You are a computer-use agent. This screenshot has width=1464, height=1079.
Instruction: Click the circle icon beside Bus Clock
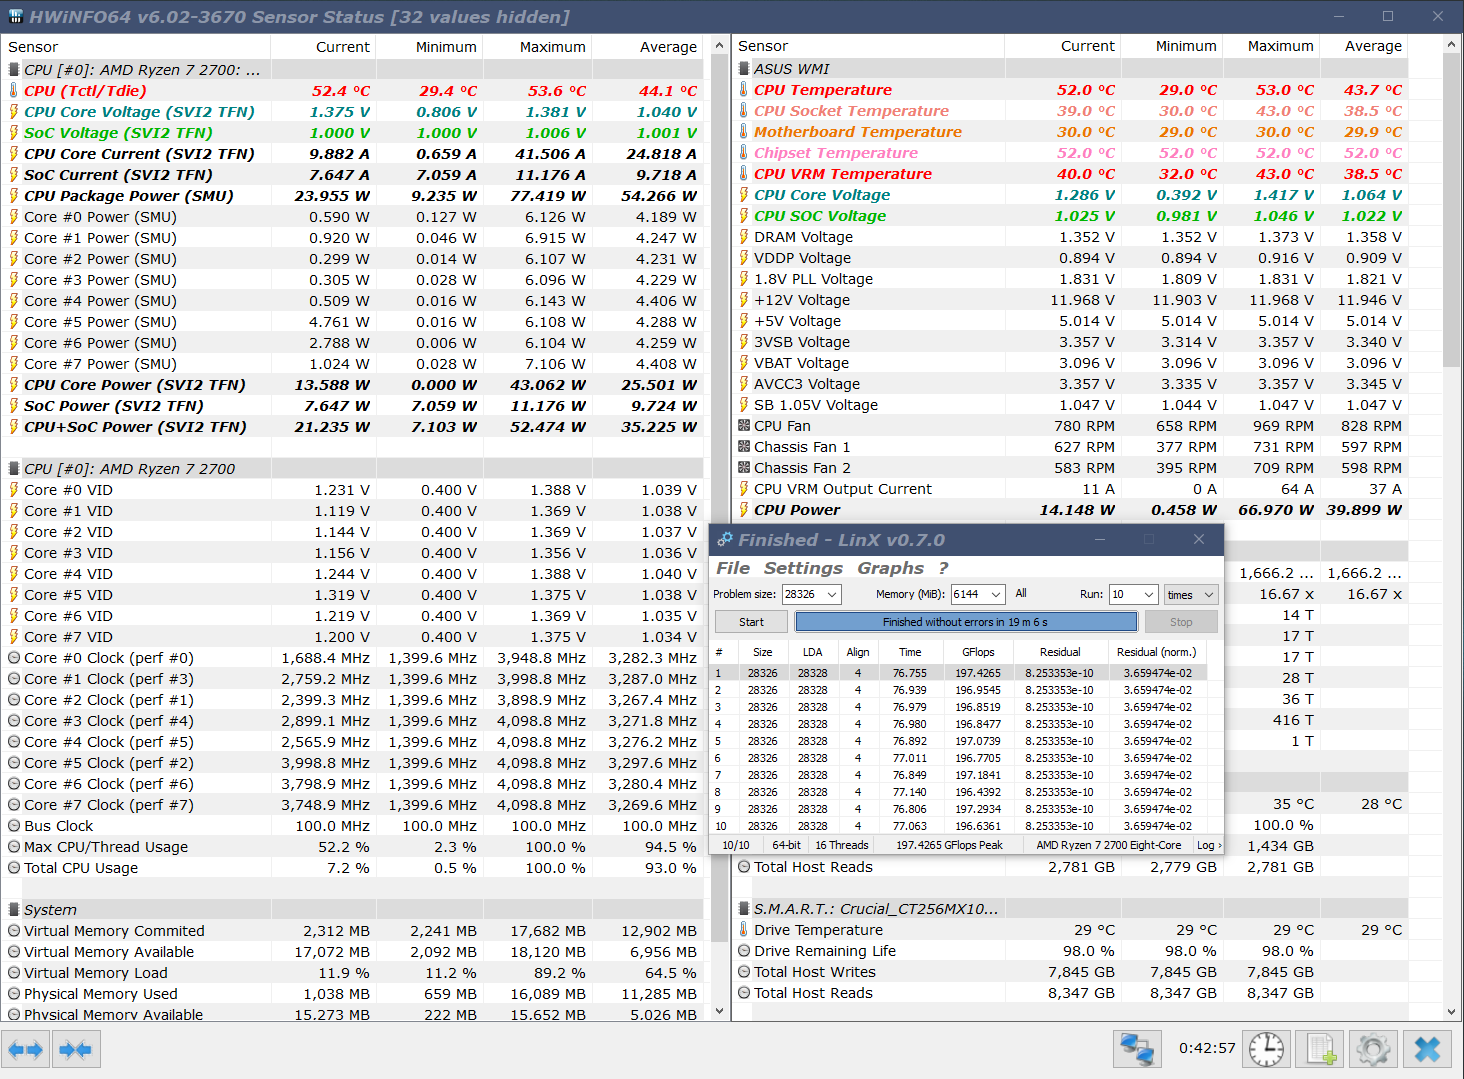[14, 826]
